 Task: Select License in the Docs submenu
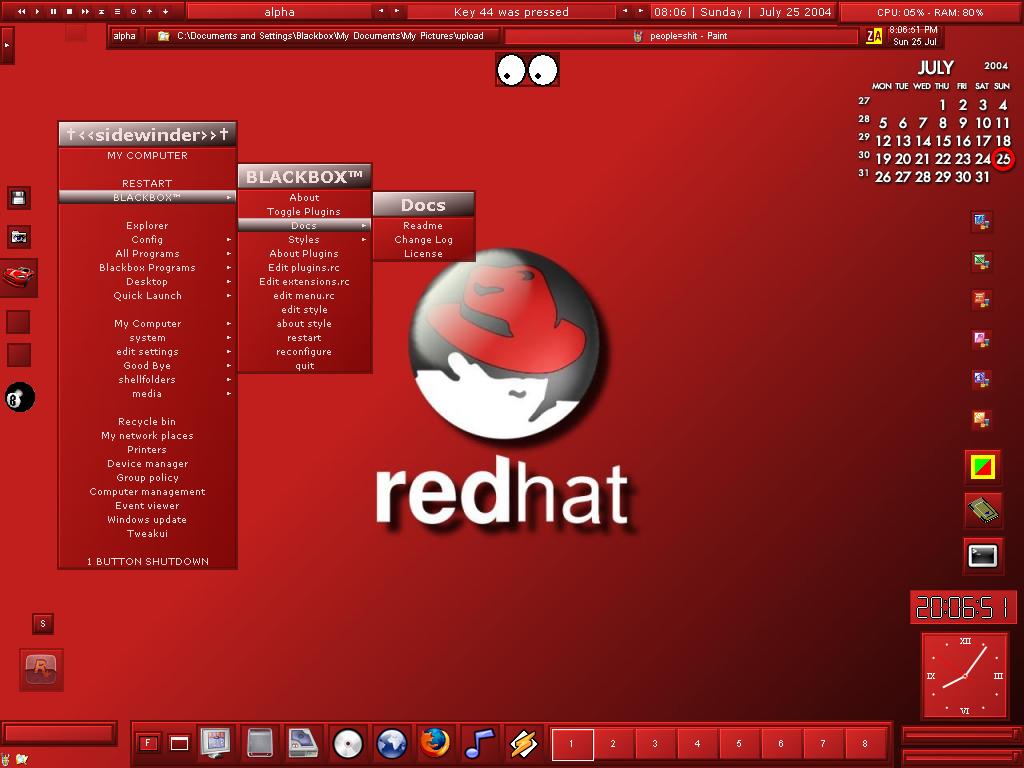423,253
